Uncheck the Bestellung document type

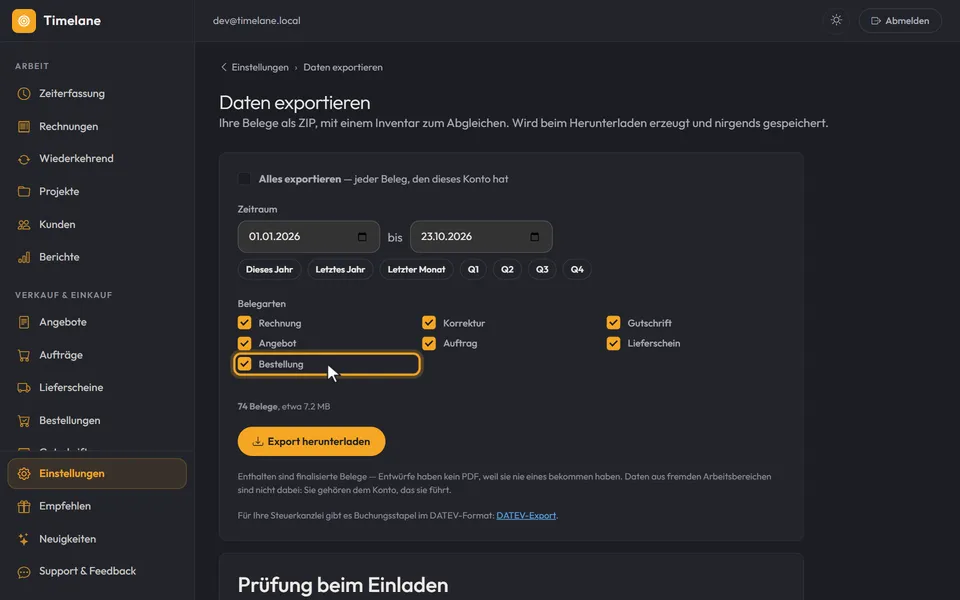(244, 364)
